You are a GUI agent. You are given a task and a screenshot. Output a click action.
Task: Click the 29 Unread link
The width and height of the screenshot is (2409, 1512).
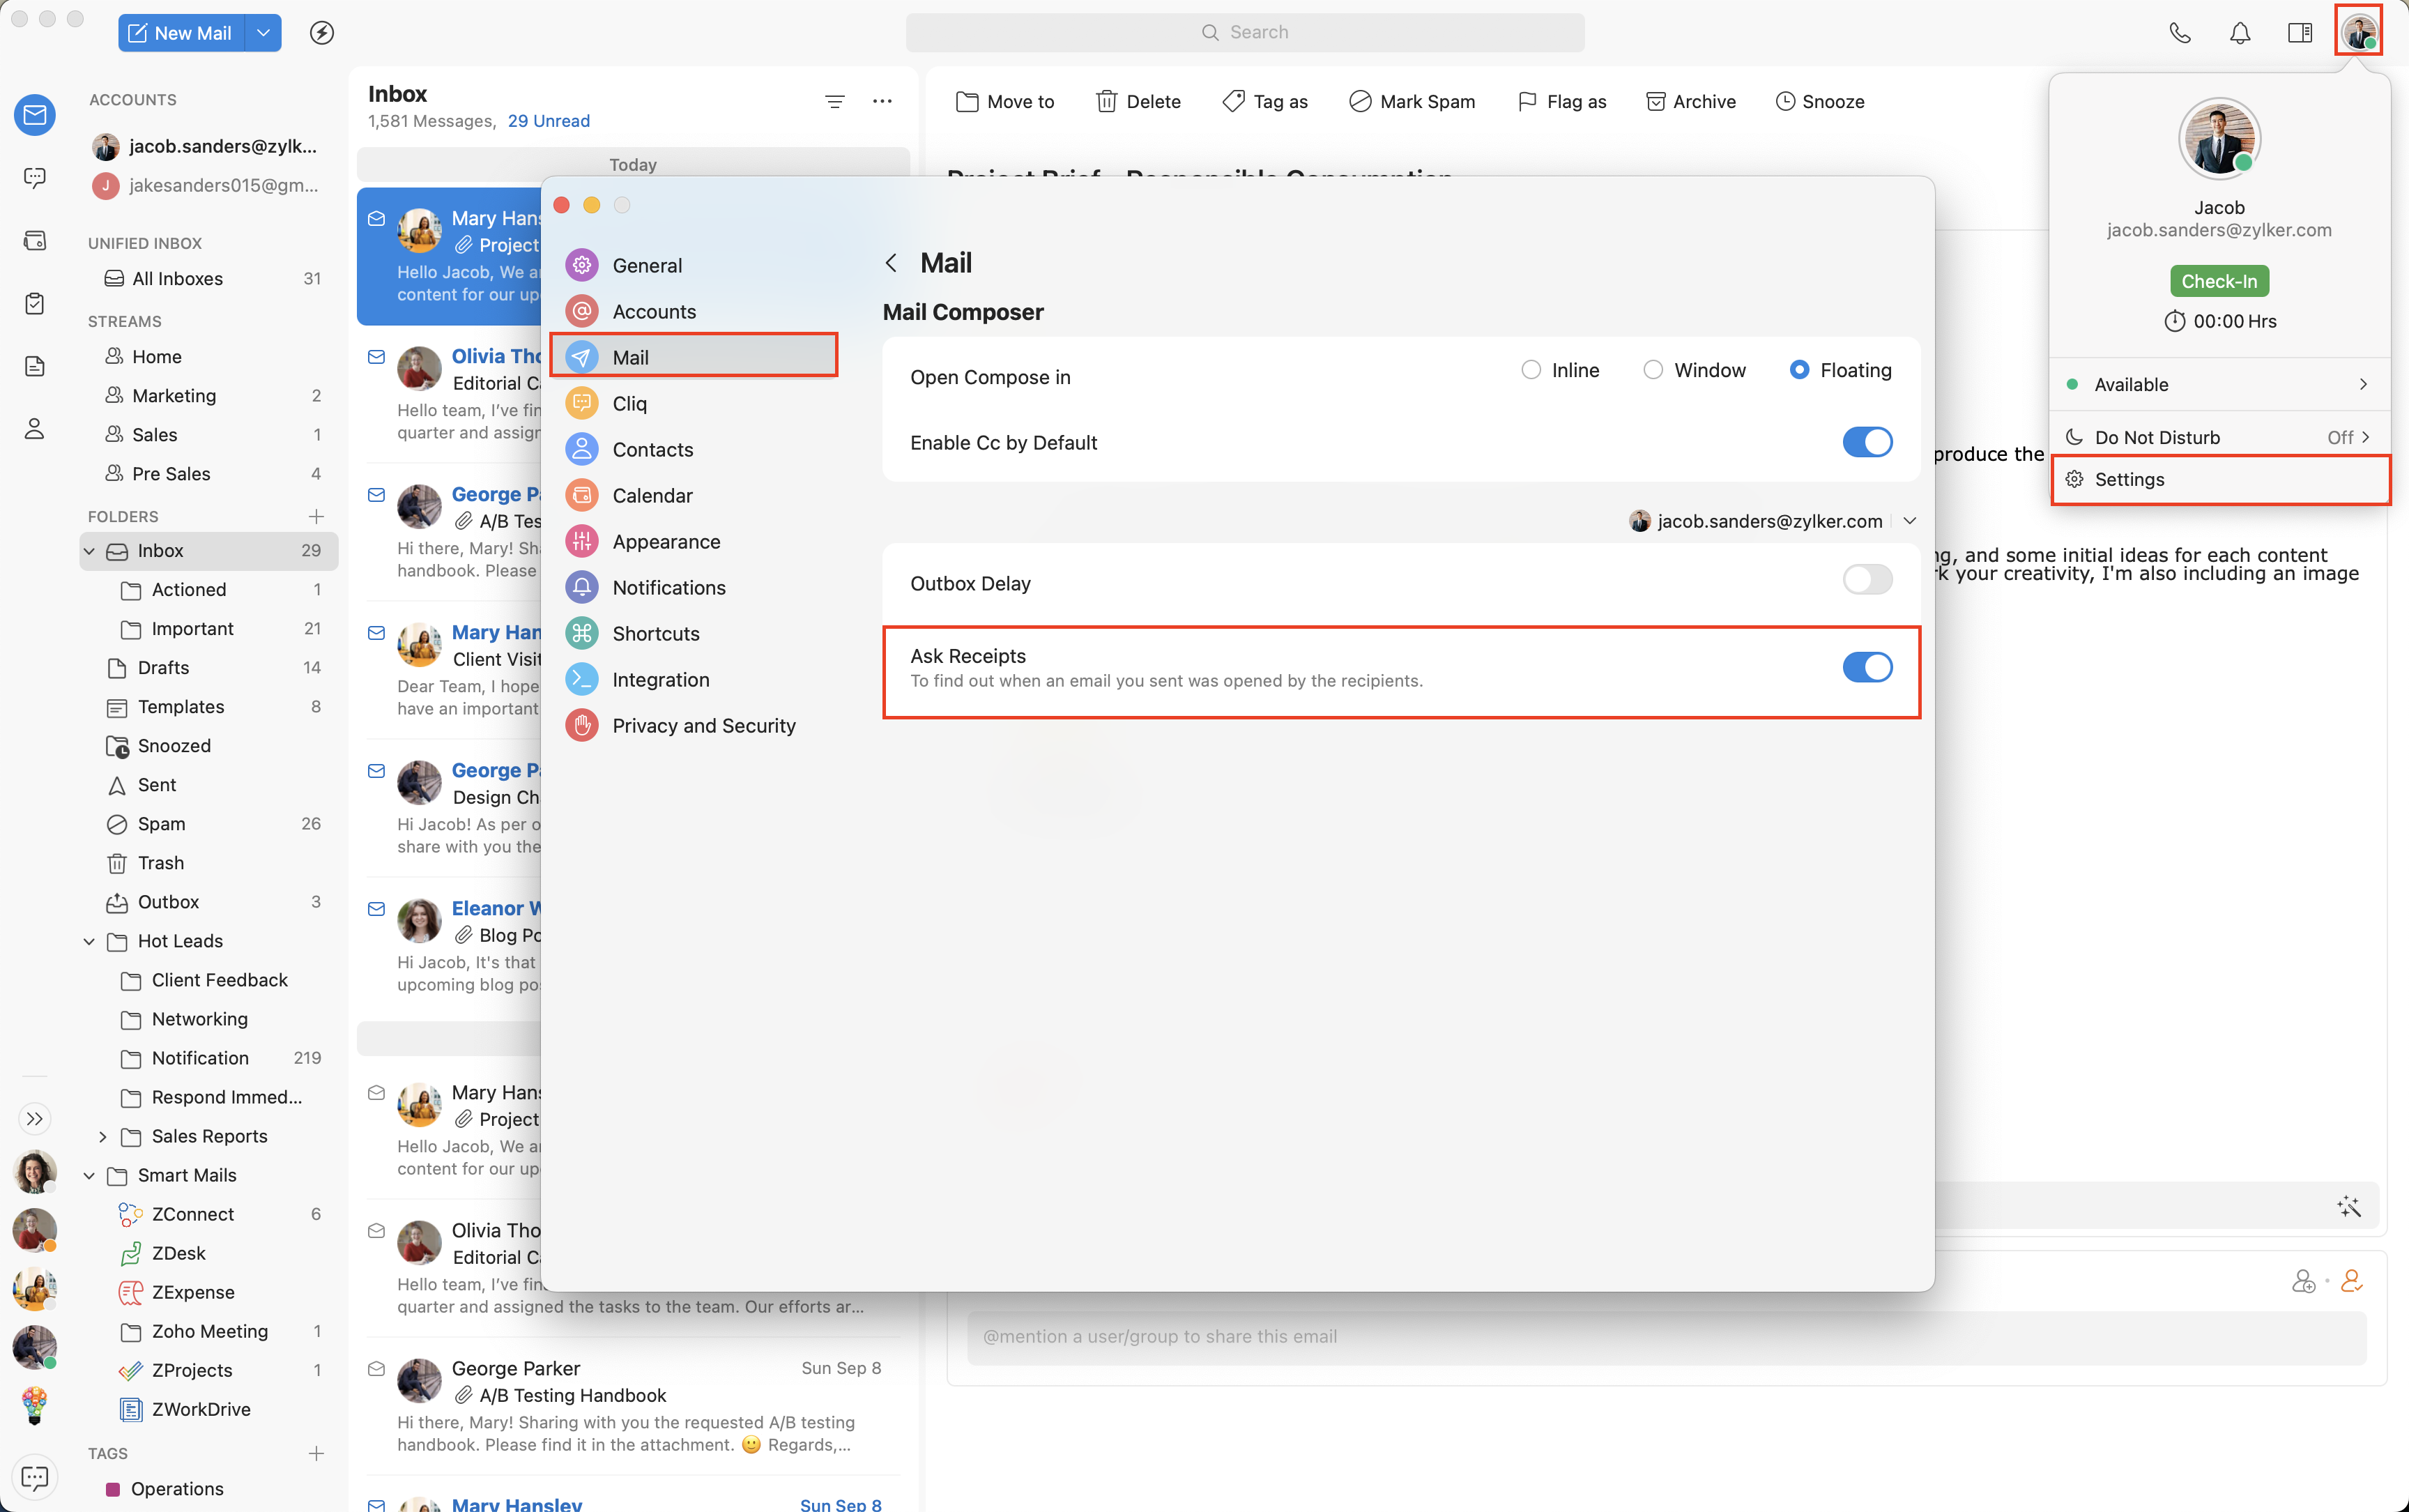(548, 121)
